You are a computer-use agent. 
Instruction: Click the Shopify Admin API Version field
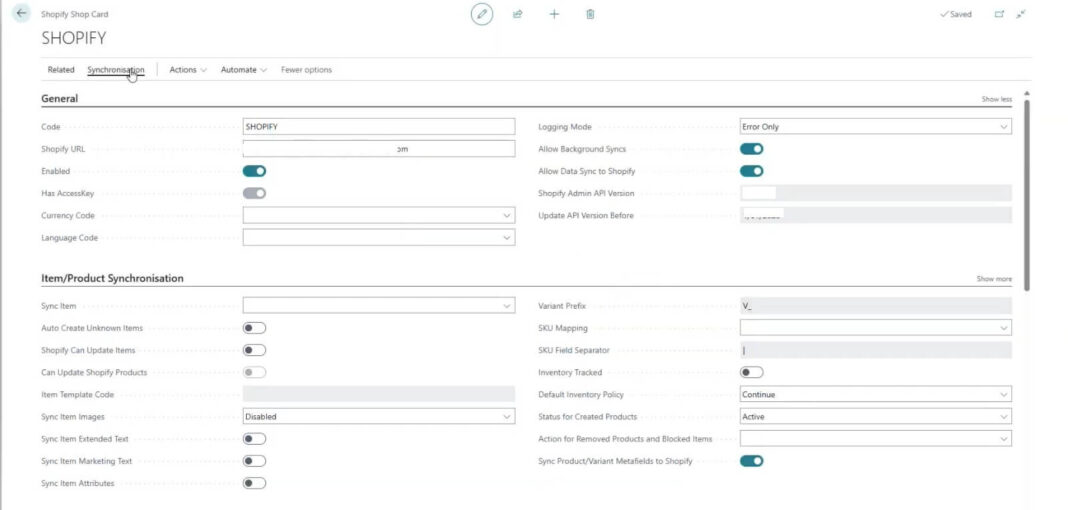click(875, 193)
